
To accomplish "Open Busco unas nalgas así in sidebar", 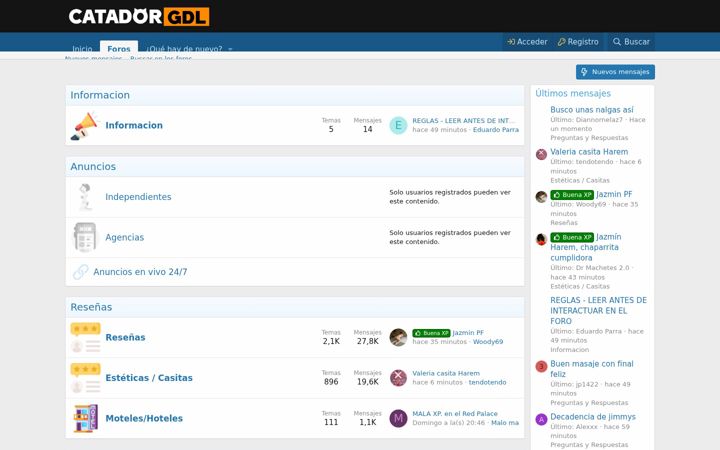I will click(592, 110).
